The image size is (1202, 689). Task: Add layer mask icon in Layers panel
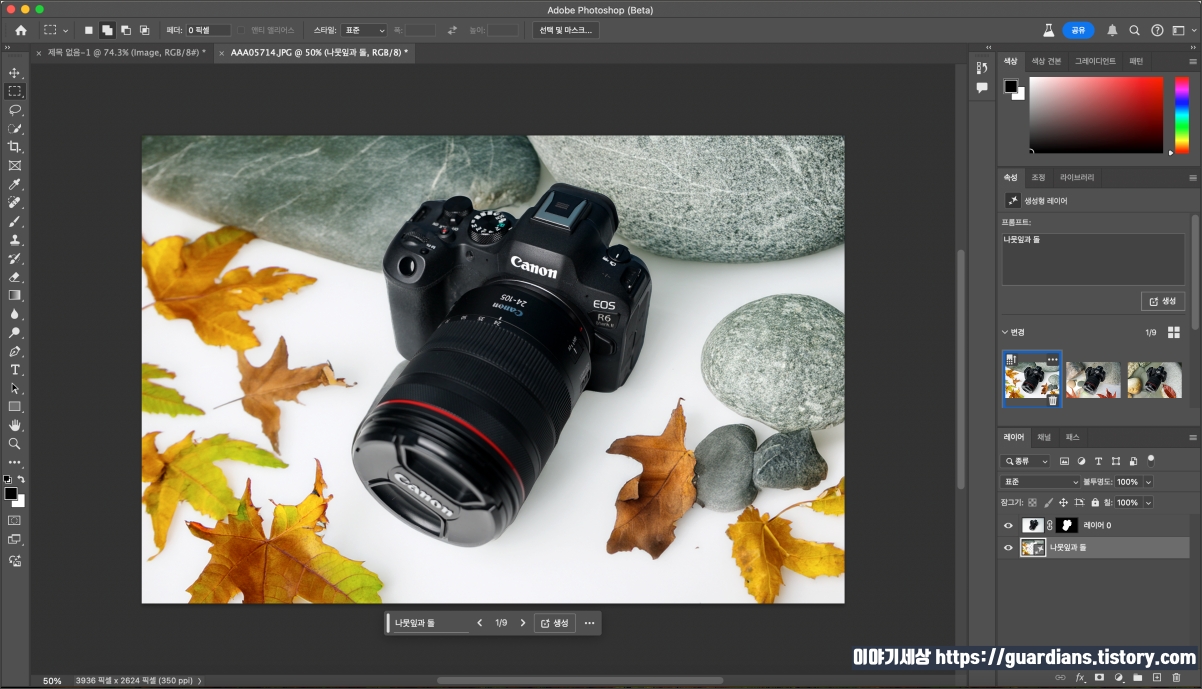1099,677
